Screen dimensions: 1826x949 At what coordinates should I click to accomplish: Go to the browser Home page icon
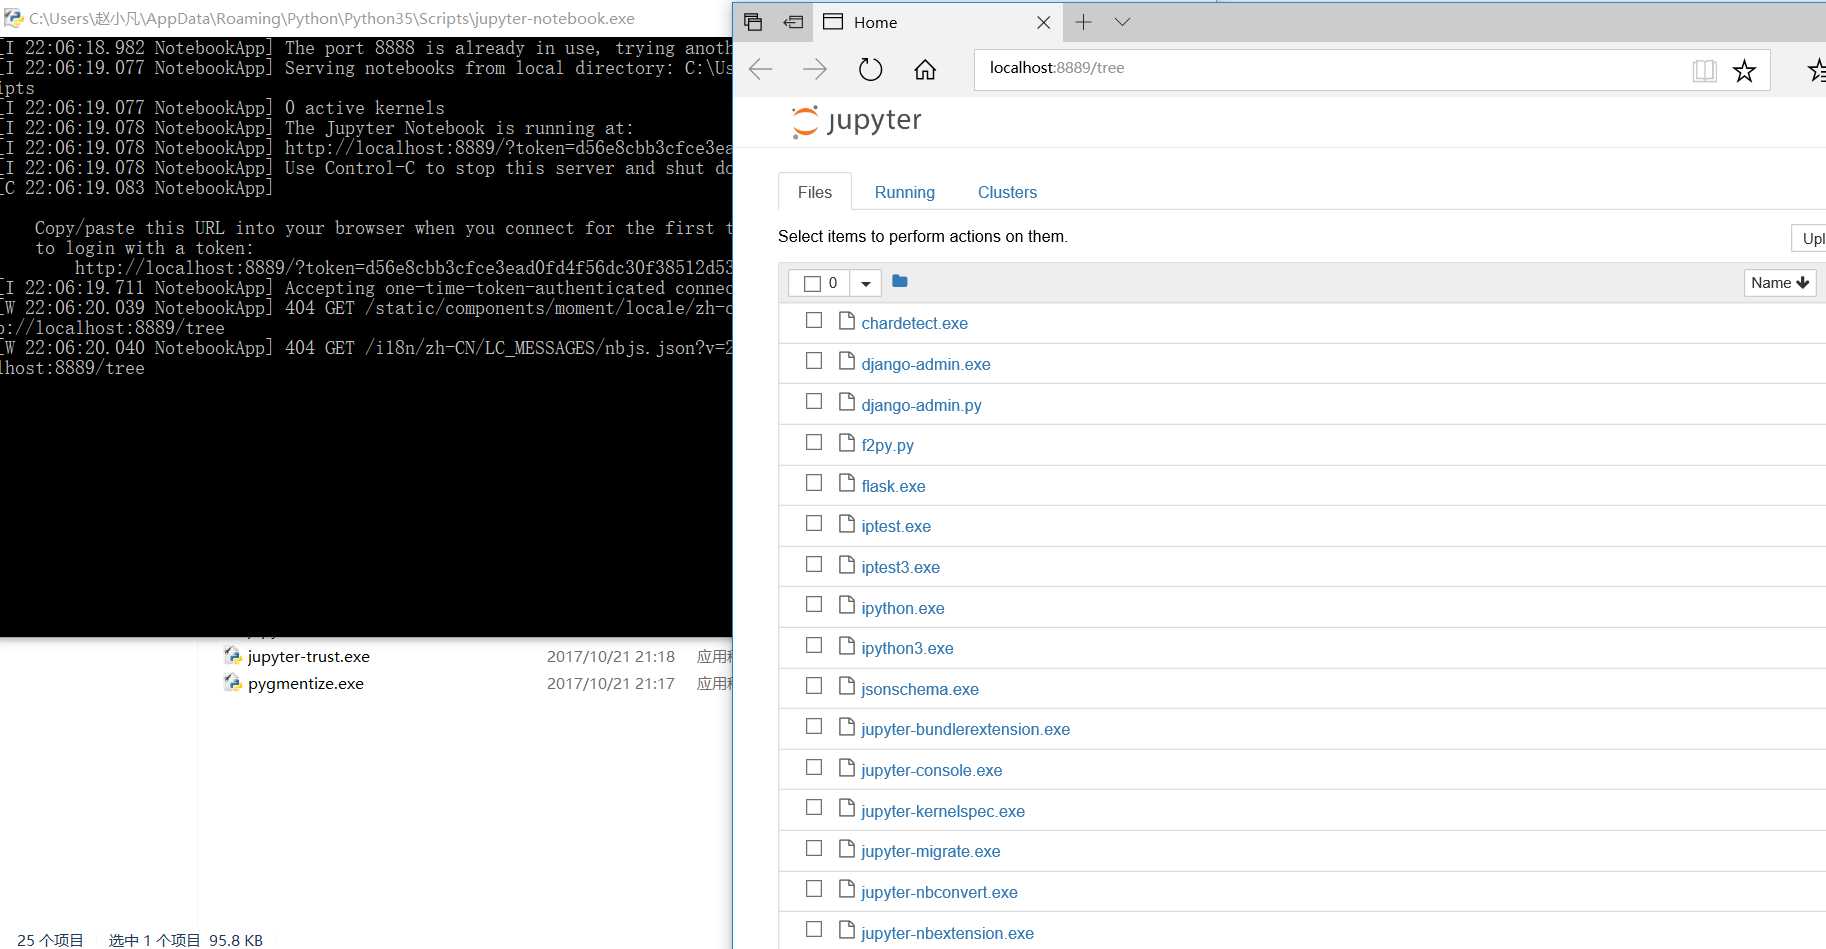[x=925, y=69]
